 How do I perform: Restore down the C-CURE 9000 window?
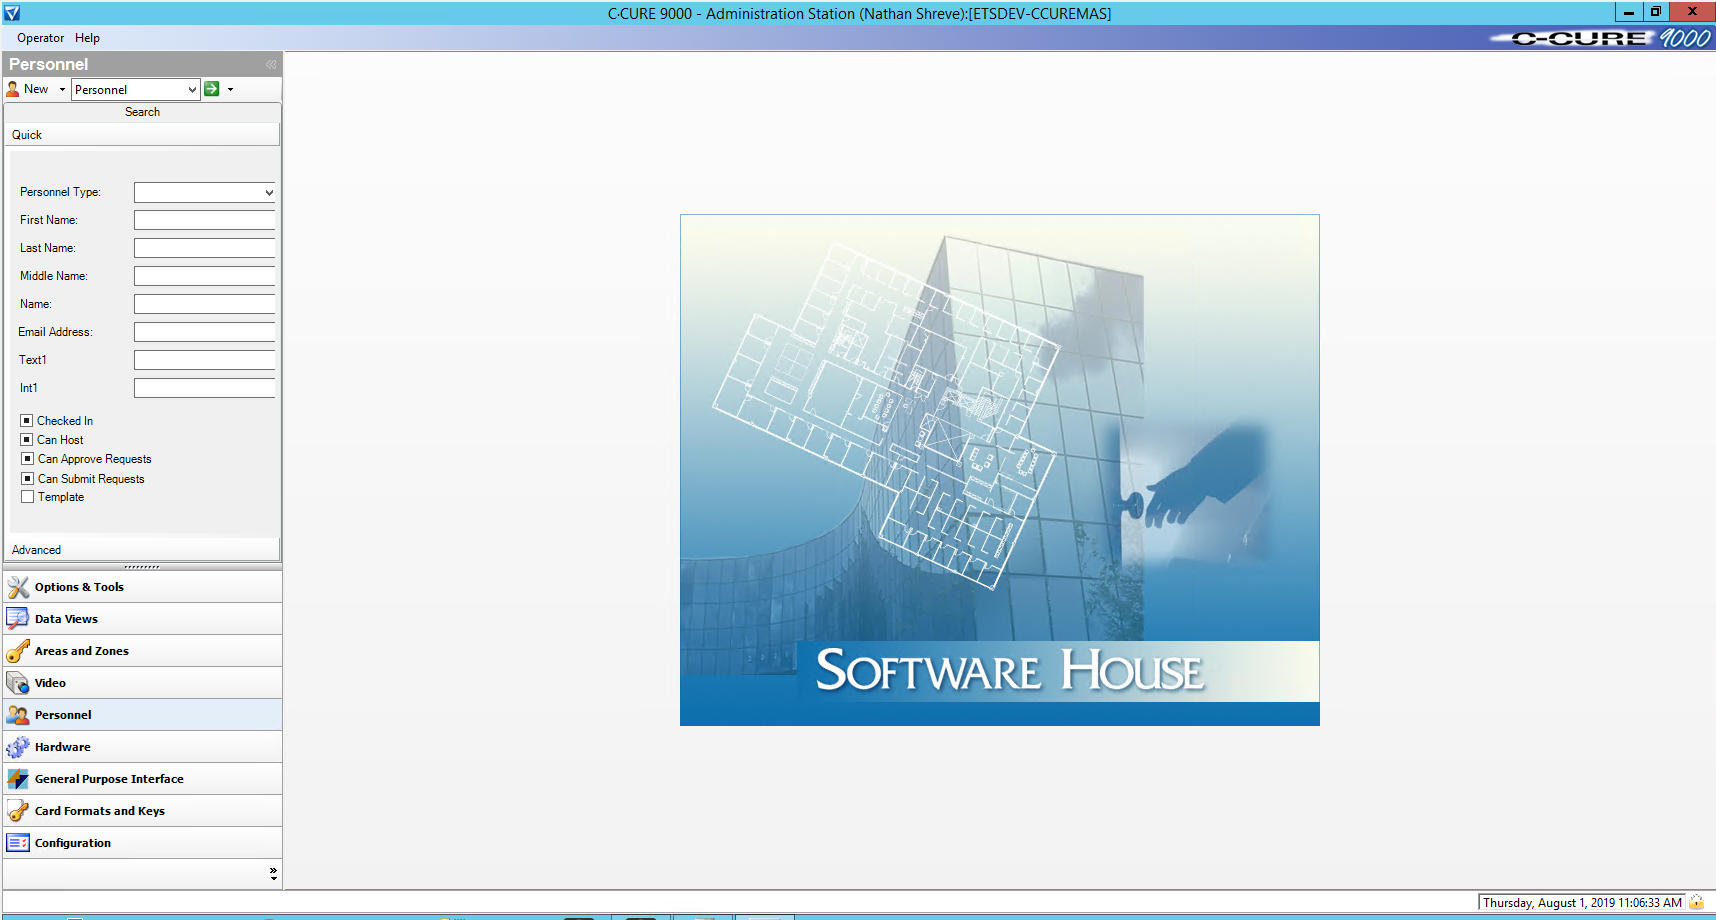pyautogui.click(x=1656, y=12)
